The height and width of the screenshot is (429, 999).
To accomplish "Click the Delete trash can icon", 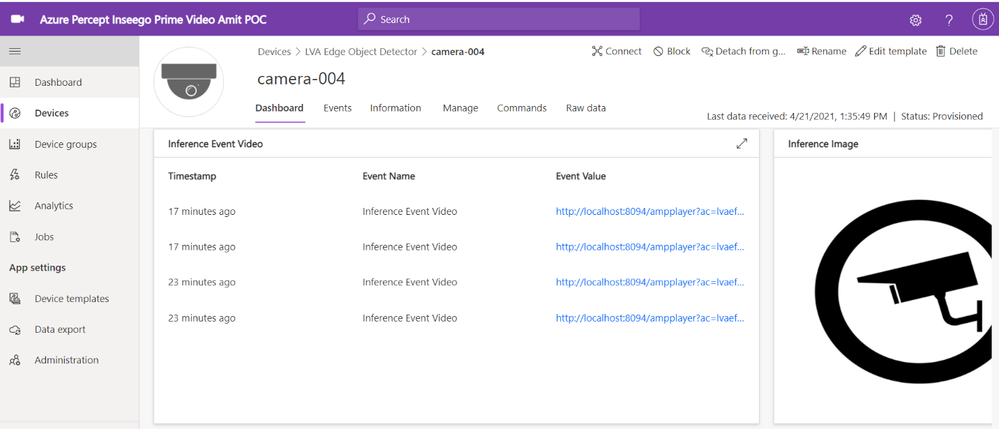I will pos(940,52).
